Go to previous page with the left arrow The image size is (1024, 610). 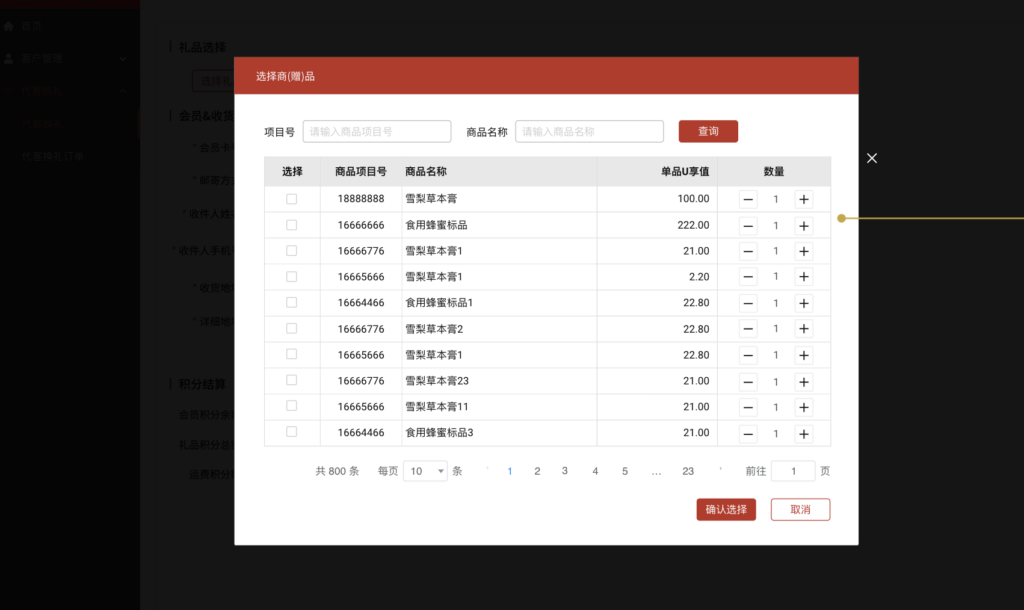487,470
